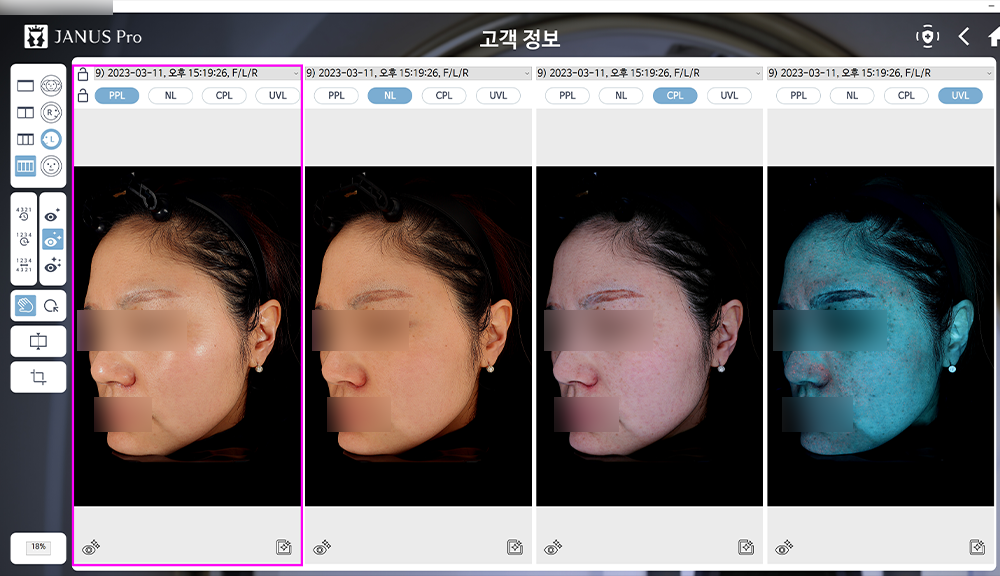Expand the fourth panel's date dropdown
This screenshot has width=1000, height=576.
coord(989,73)
